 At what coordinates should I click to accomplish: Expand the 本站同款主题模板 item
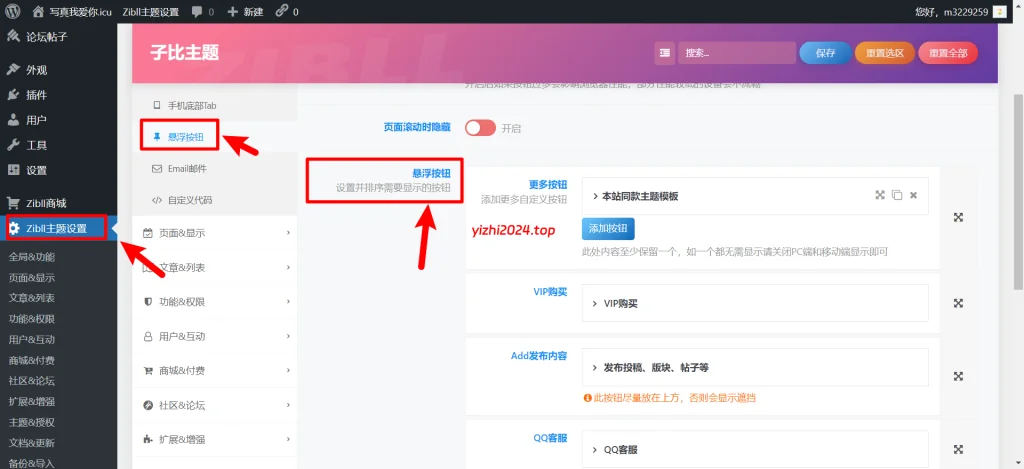(755, 196)
